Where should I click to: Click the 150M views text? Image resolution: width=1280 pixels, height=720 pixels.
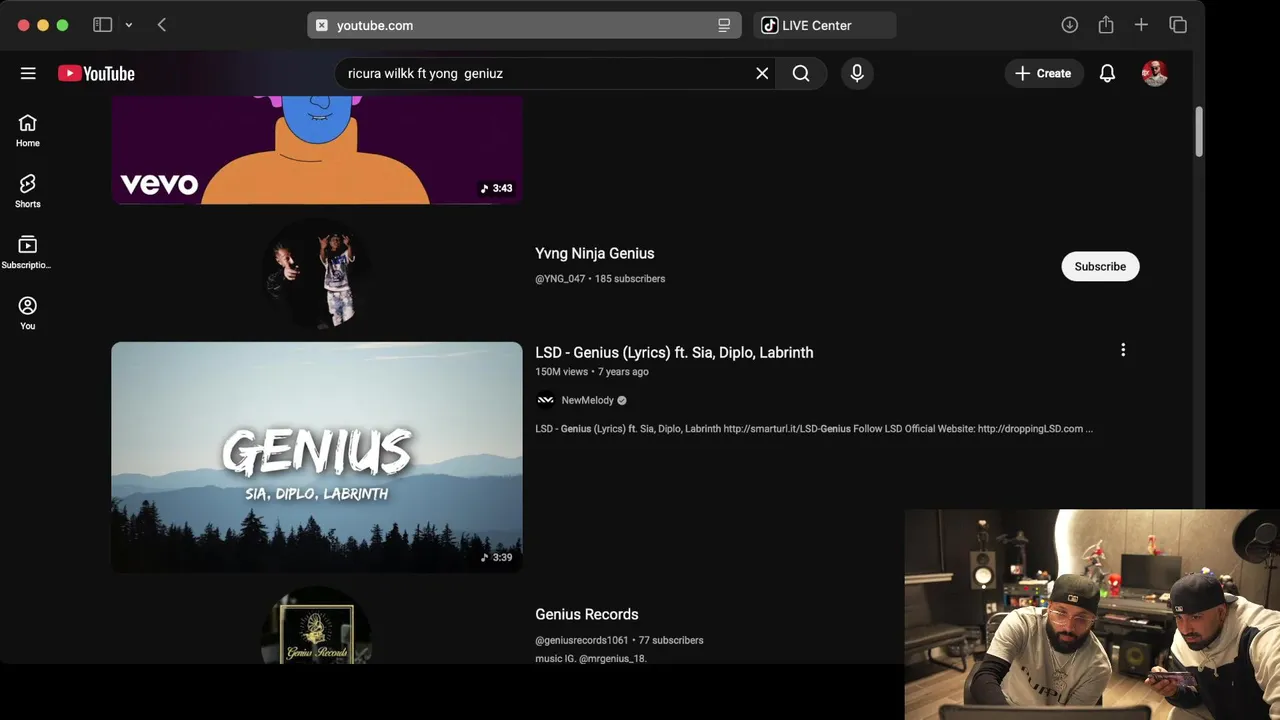[x=561, y=372]
